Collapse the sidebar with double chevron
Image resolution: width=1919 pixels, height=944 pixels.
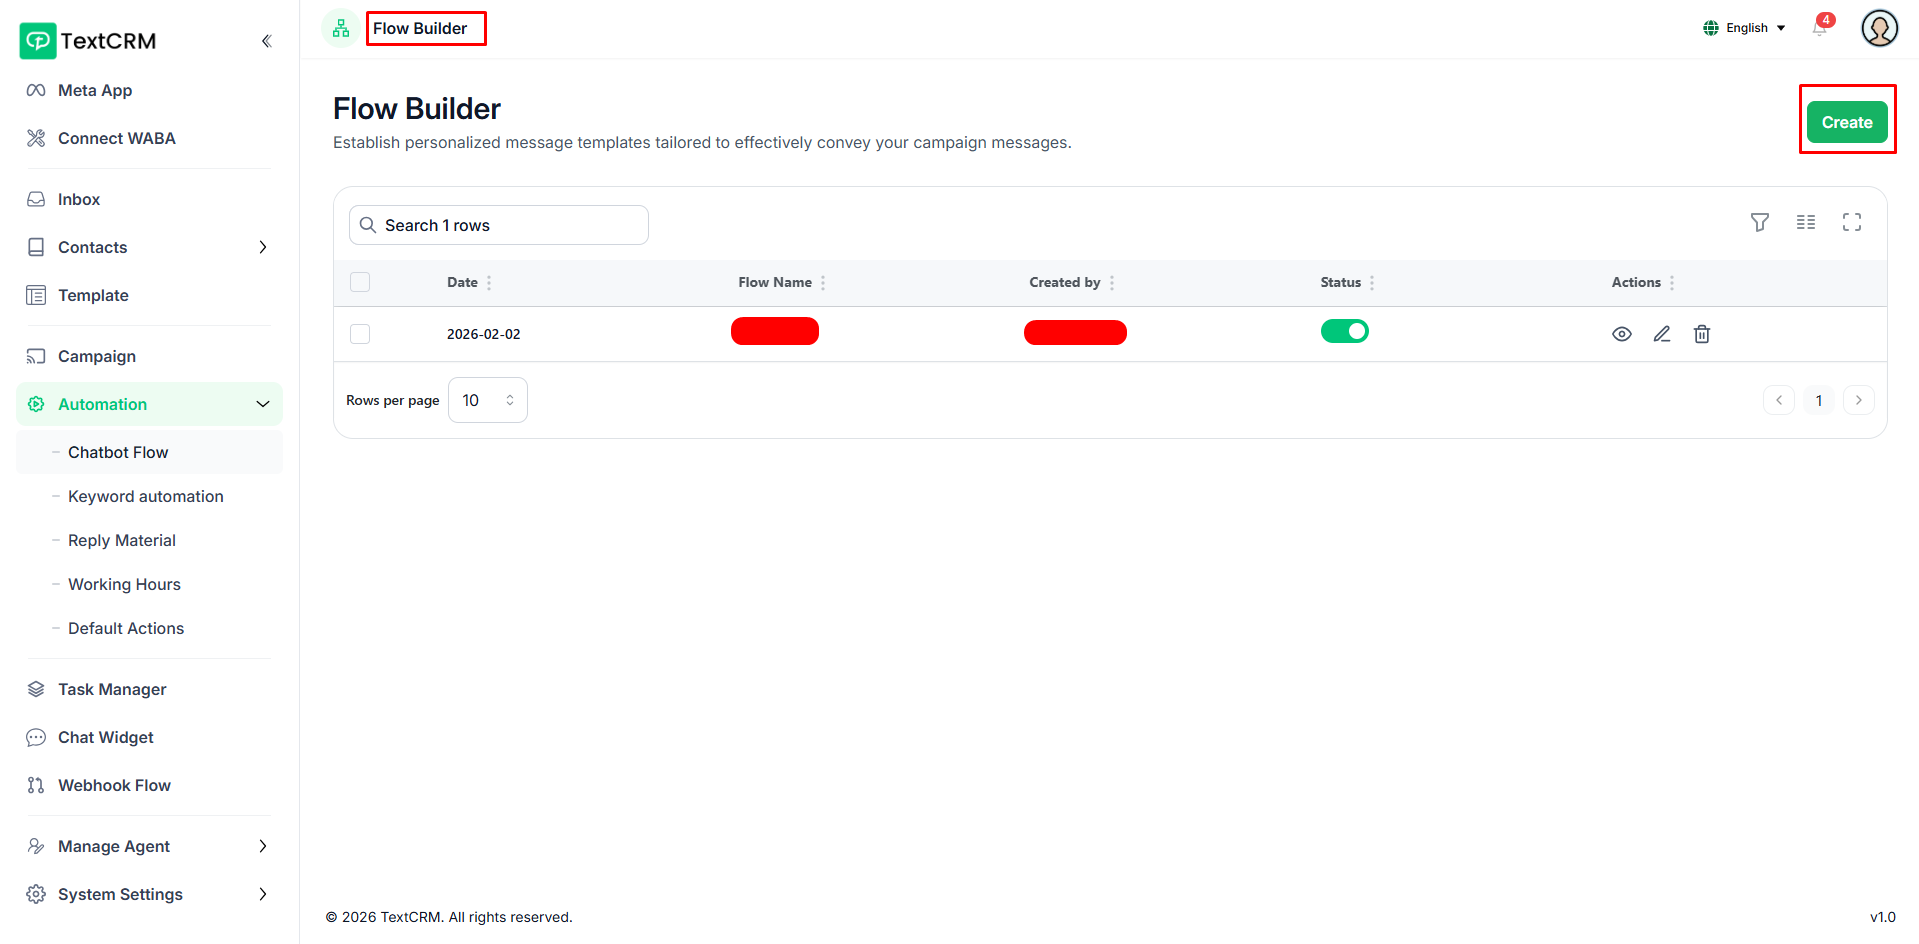[266, 41]
